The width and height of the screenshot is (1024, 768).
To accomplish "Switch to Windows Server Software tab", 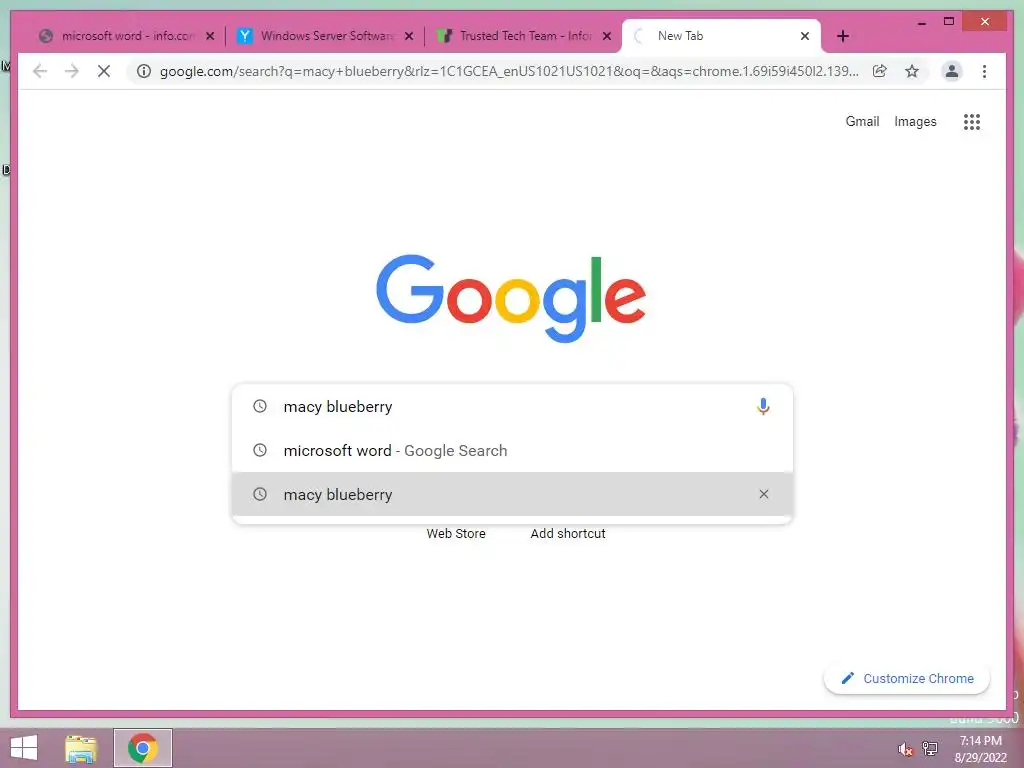I will pyautogui.click(x=325, y=36).
